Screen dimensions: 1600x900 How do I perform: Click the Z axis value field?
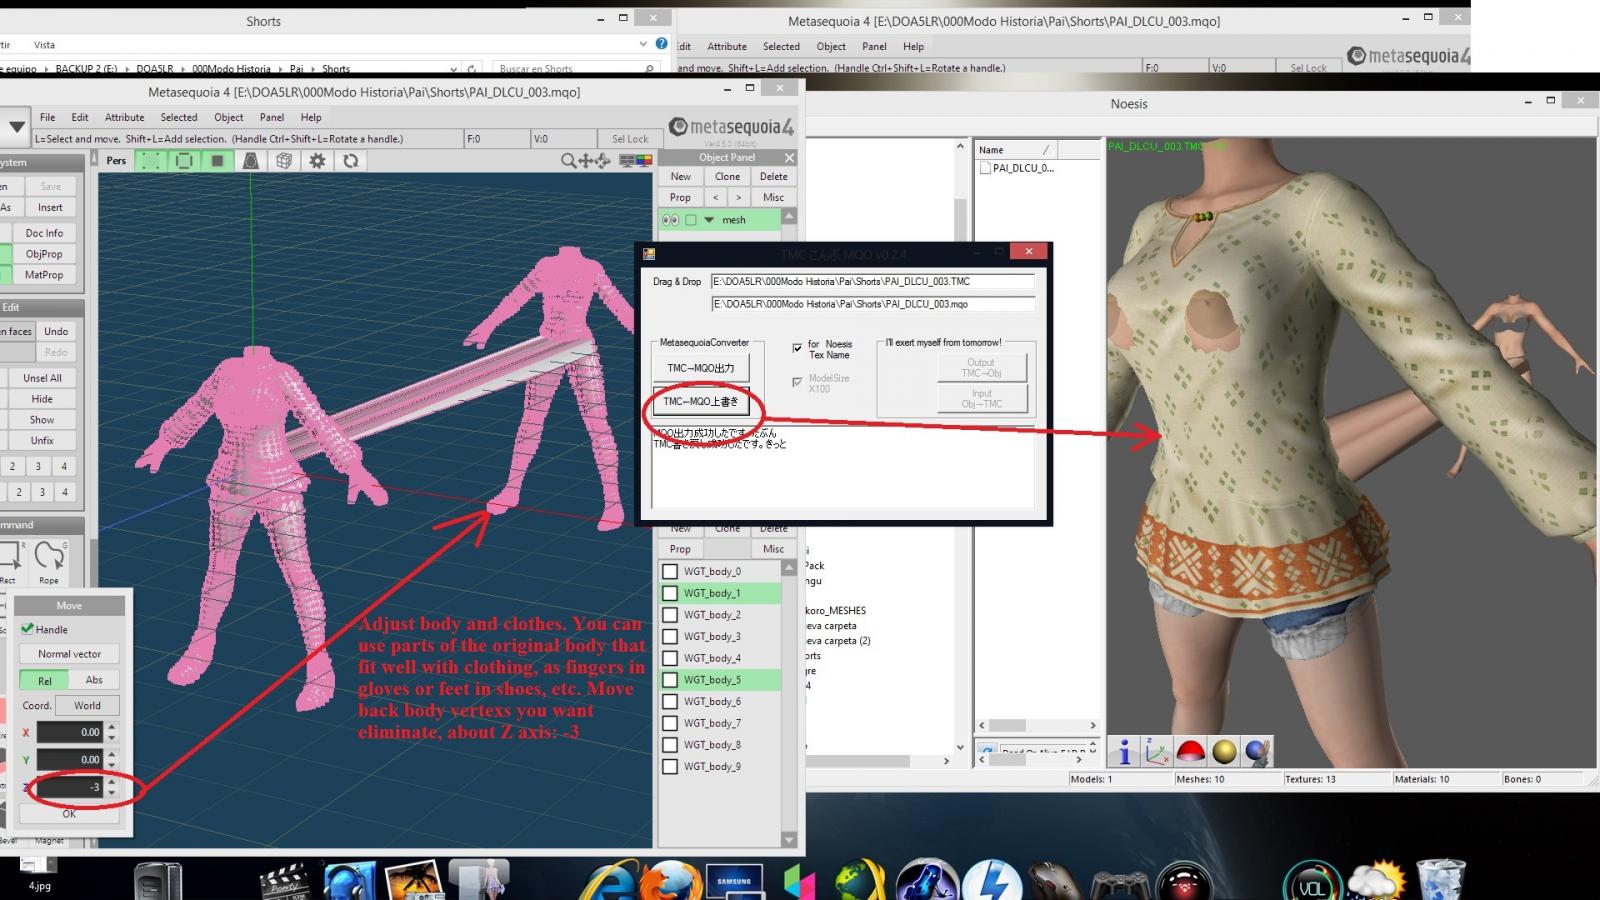(x=70, y=787)
